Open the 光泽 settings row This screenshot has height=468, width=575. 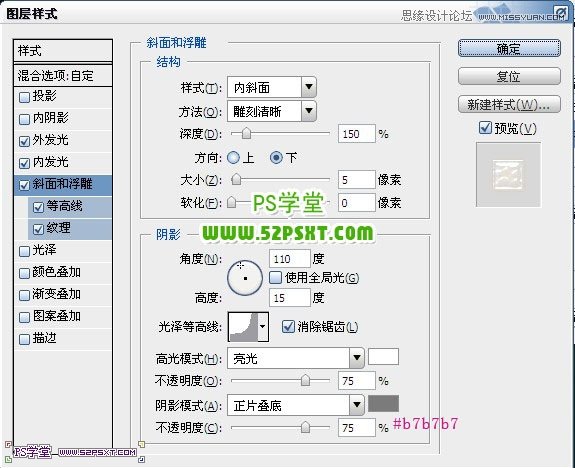(63, 251)
